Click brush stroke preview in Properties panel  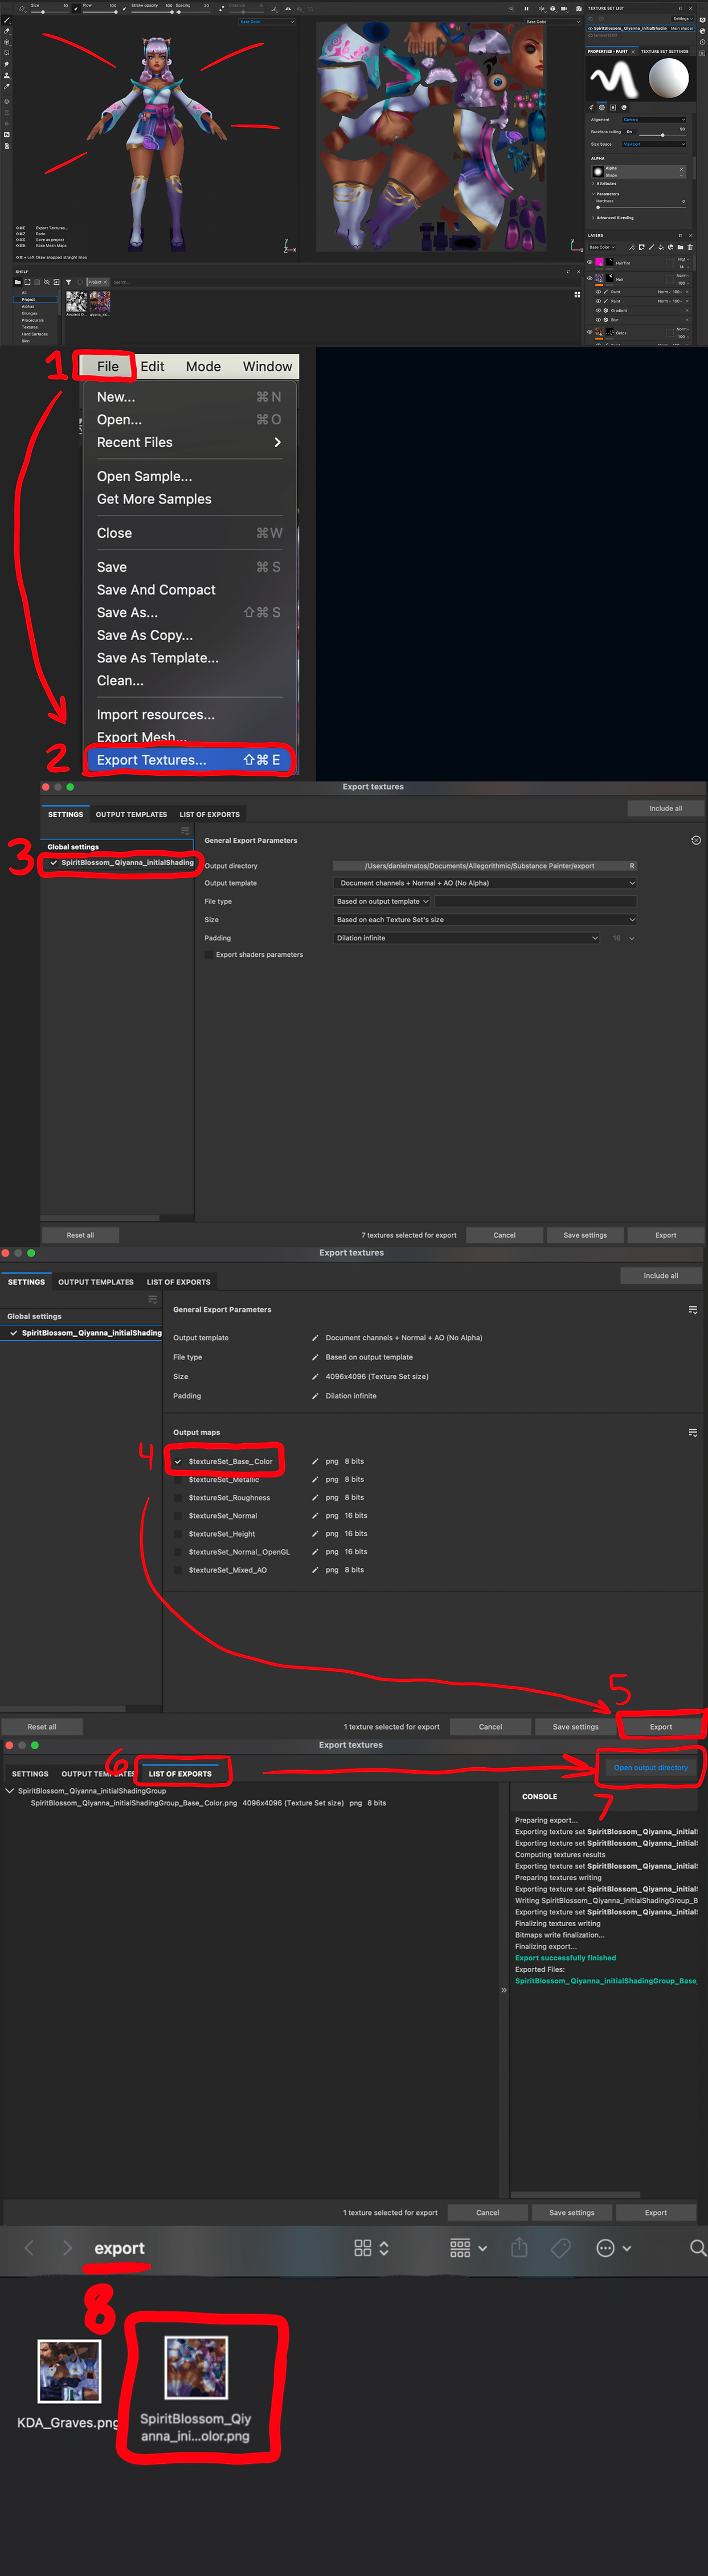(x=614, y=78)
